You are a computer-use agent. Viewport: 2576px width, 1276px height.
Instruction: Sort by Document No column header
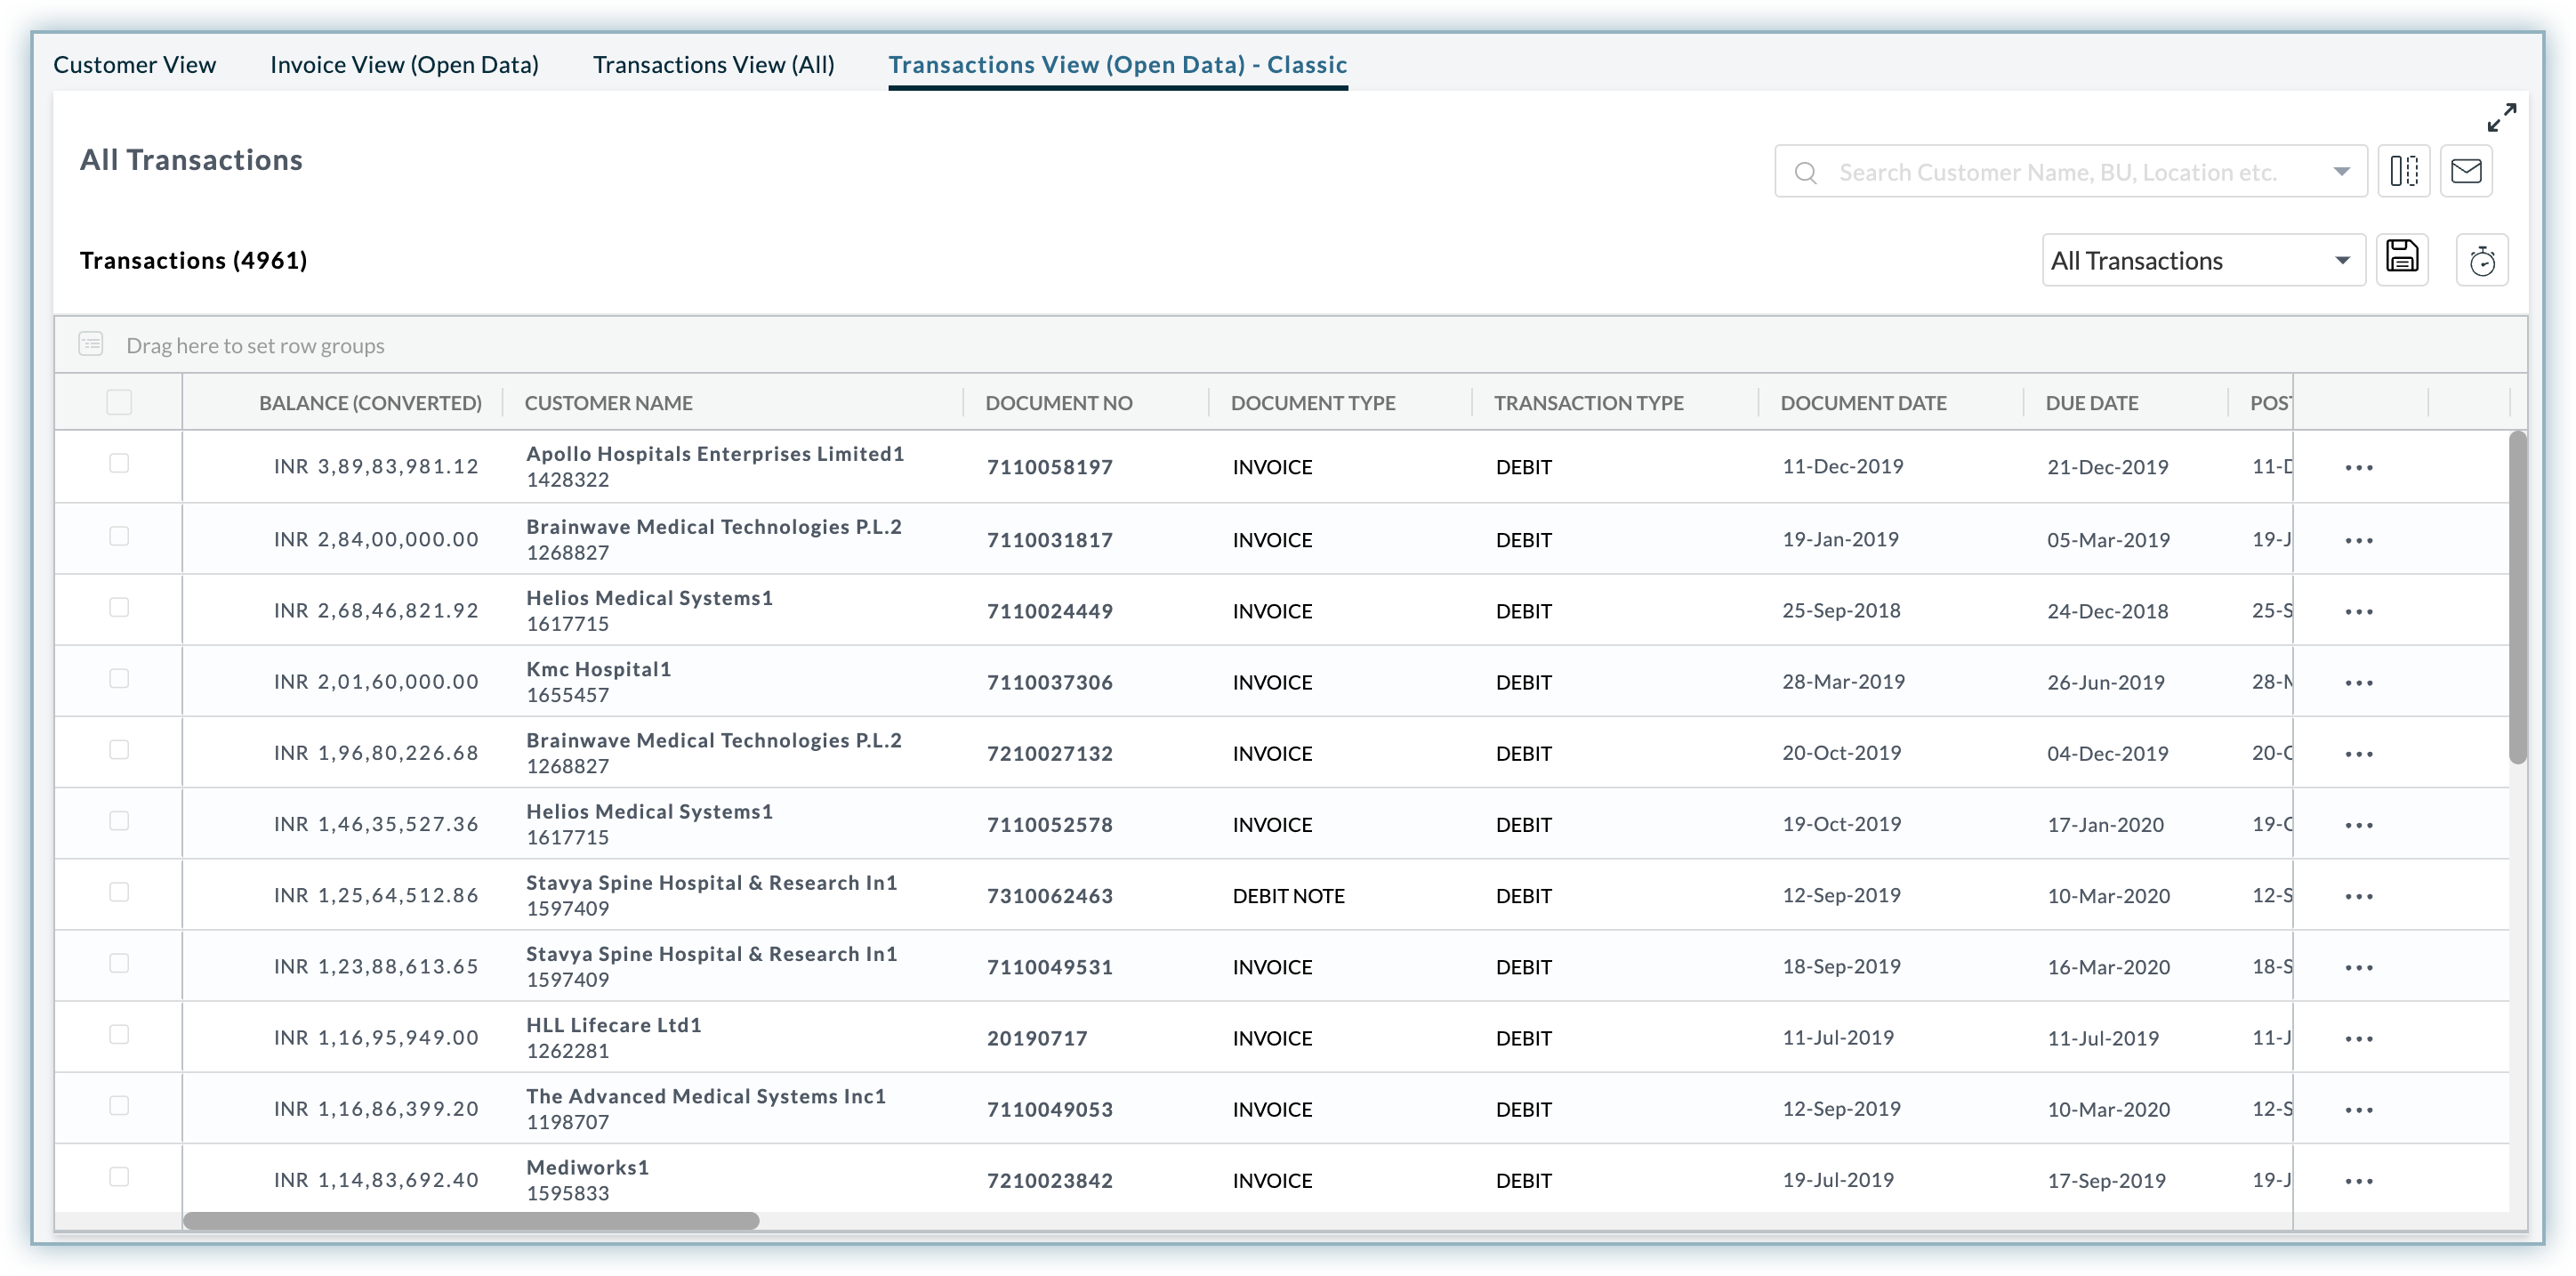pos(1059,403)
